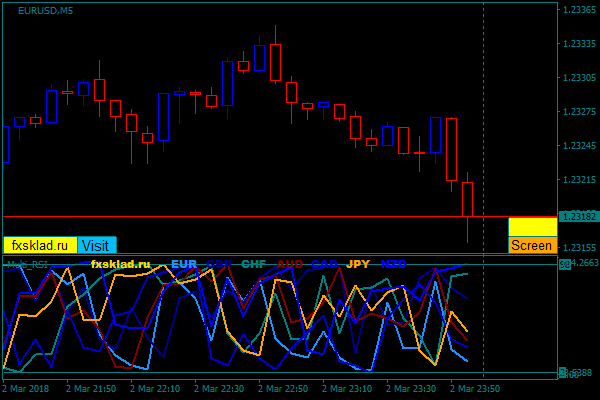This screenshot has height=400, width=600.
Task: Select the GBP currency label
Action: click(219, 264)
